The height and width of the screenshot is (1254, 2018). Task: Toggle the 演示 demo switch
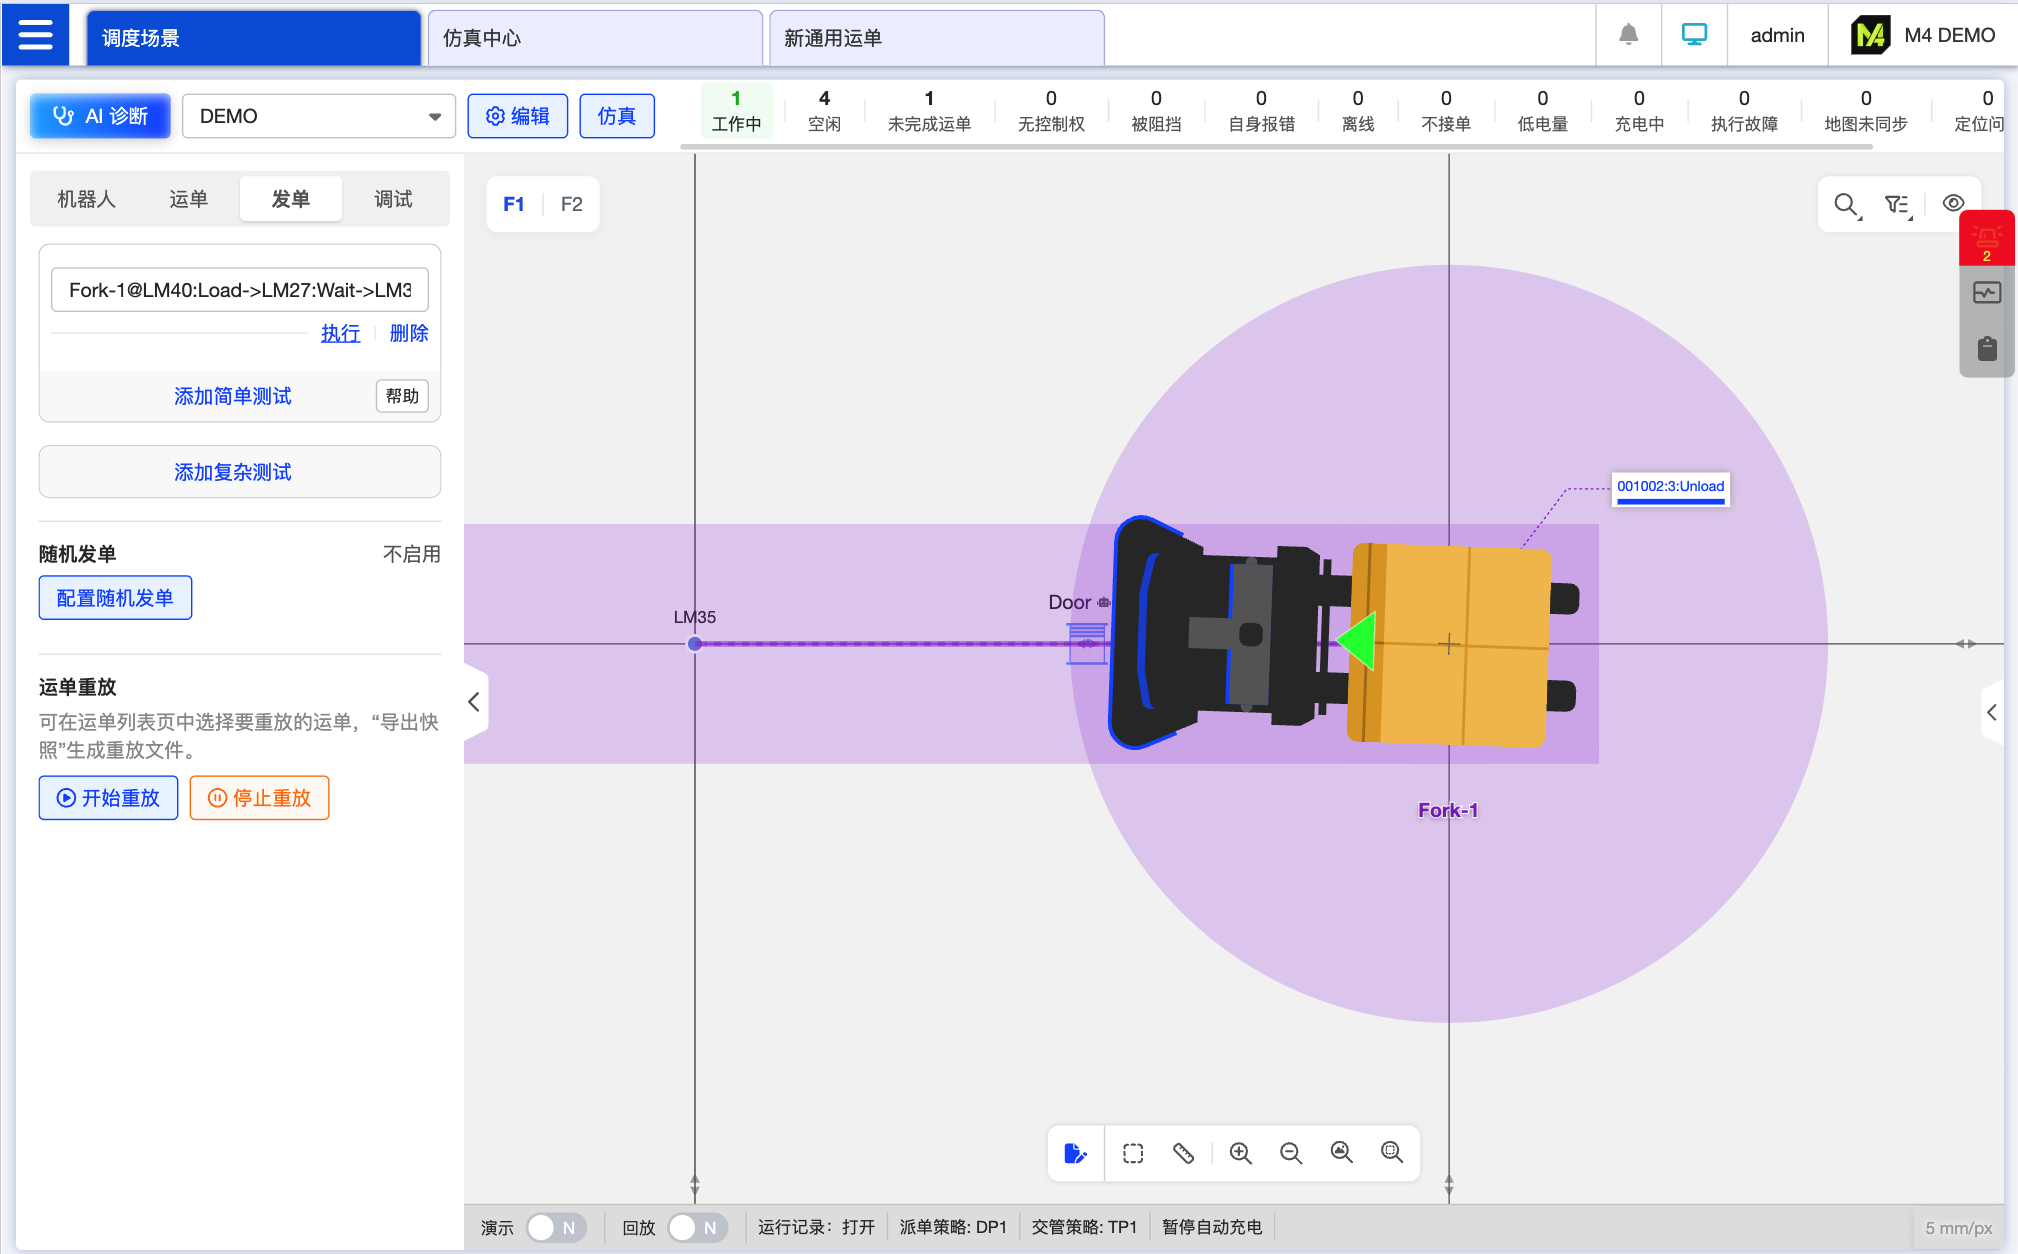pos(555,1227)
